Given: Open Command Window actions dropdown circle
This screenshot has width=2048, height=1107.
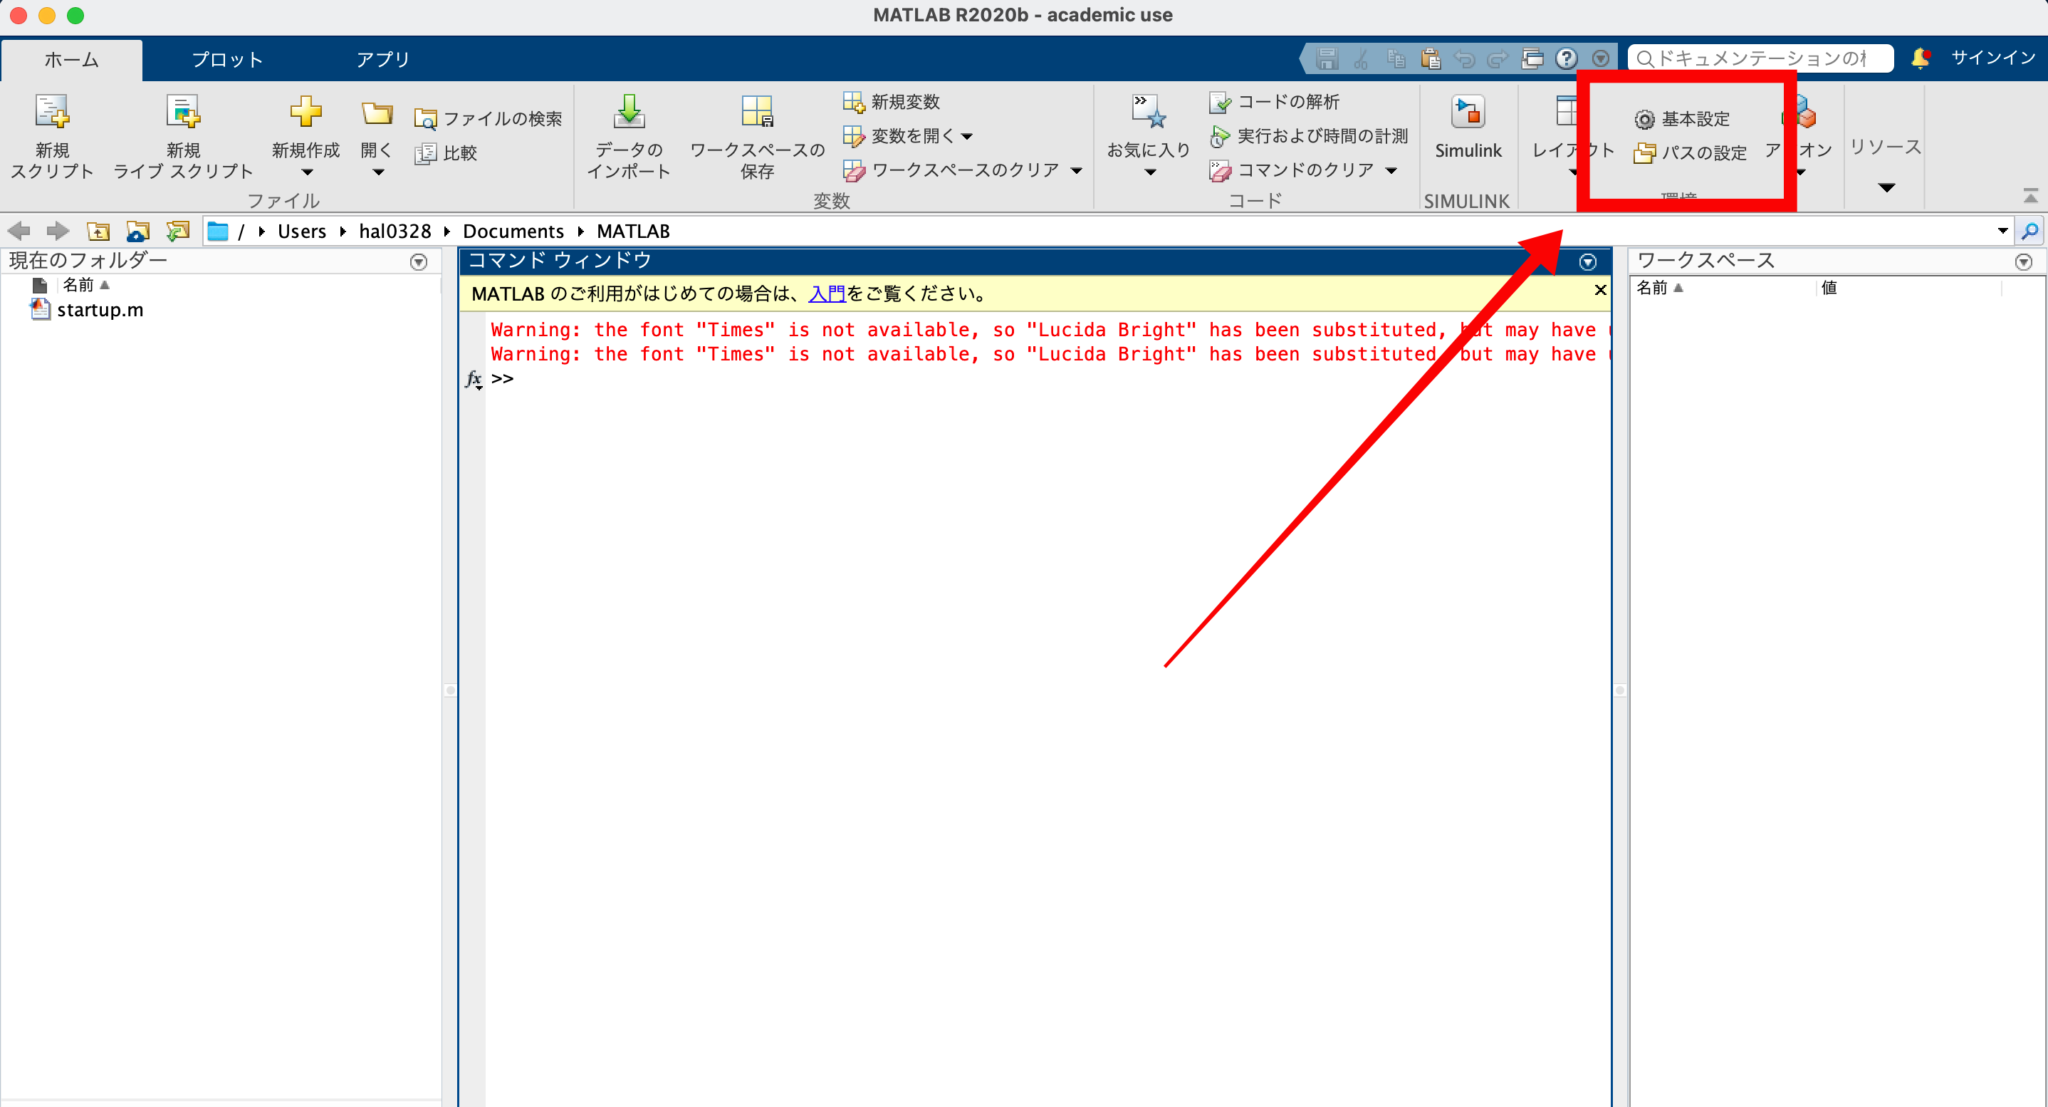Looking at the screenshot, I should [x=1588, y=262].
